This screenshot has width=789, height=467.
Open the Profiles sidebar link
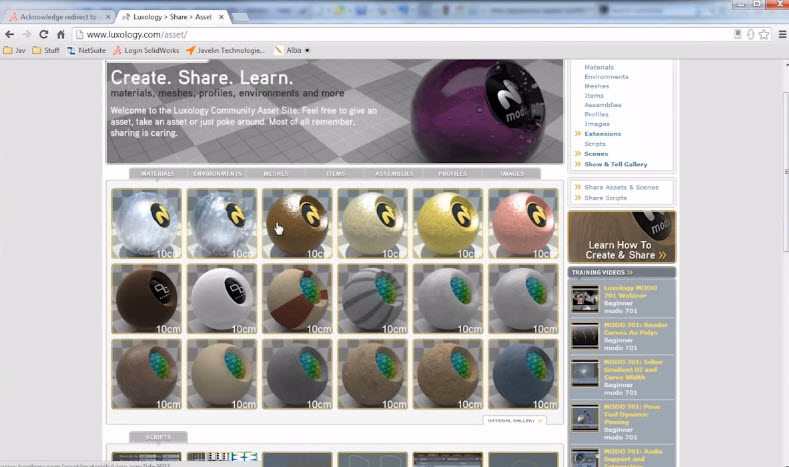[x=596, y=114]
